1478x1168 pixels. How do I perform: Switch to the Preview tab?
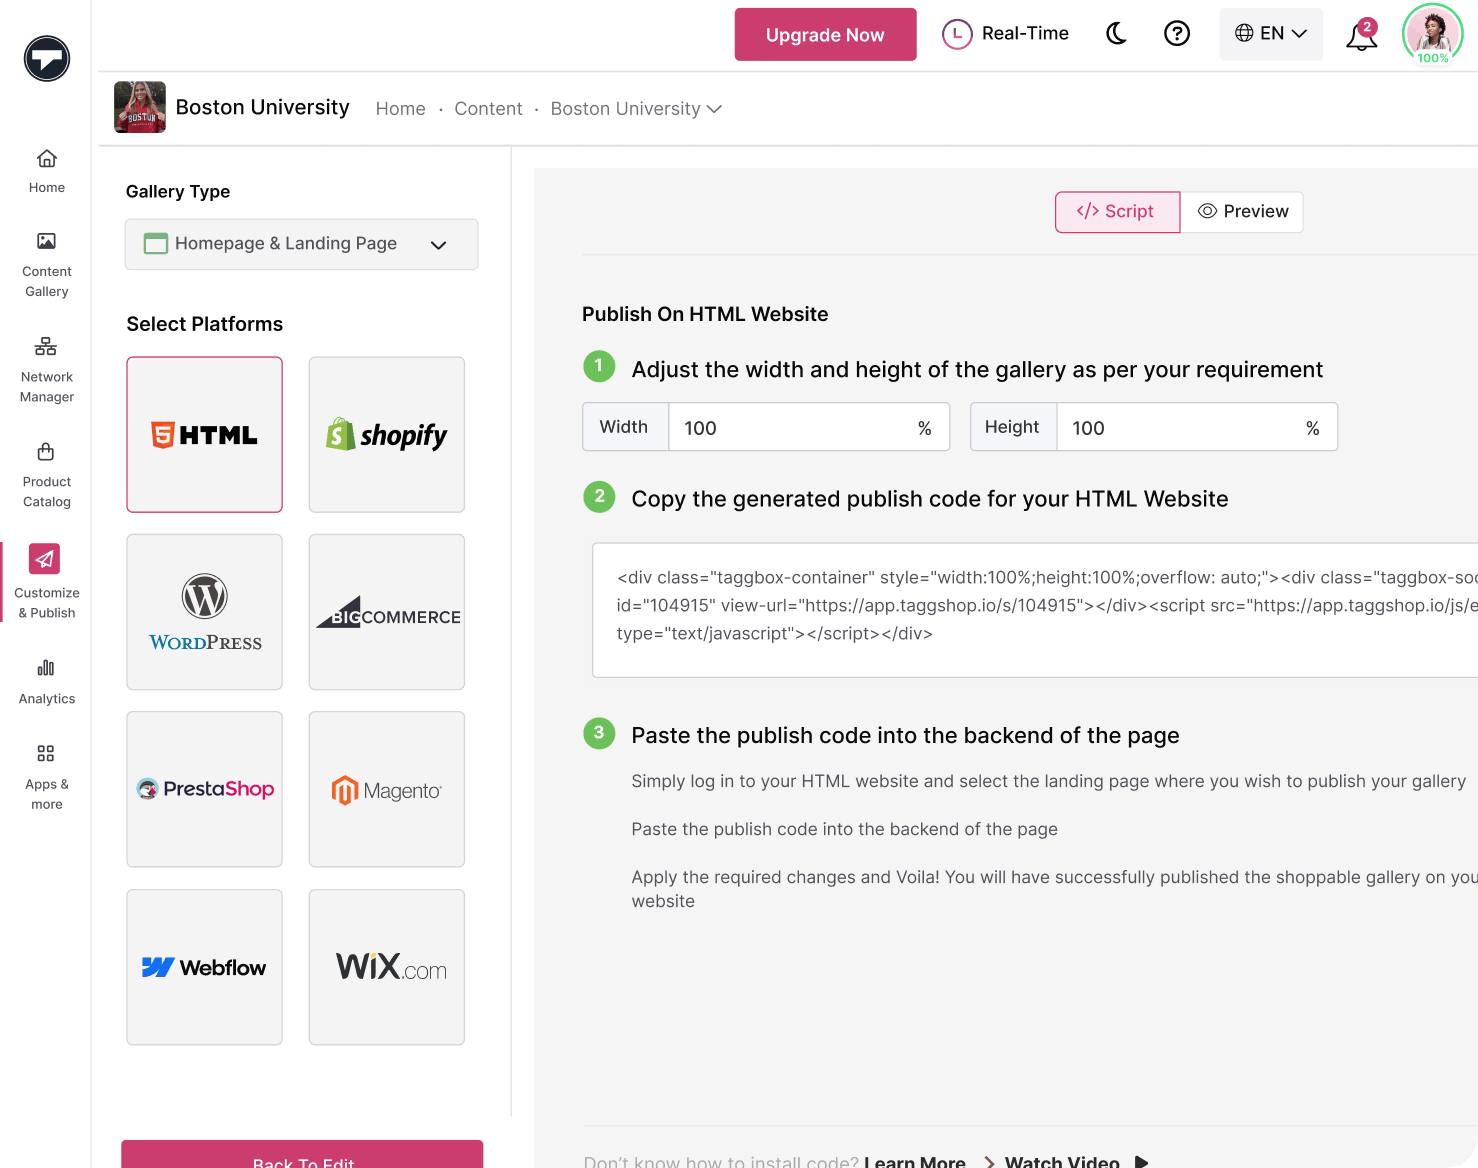[1242, 212]
